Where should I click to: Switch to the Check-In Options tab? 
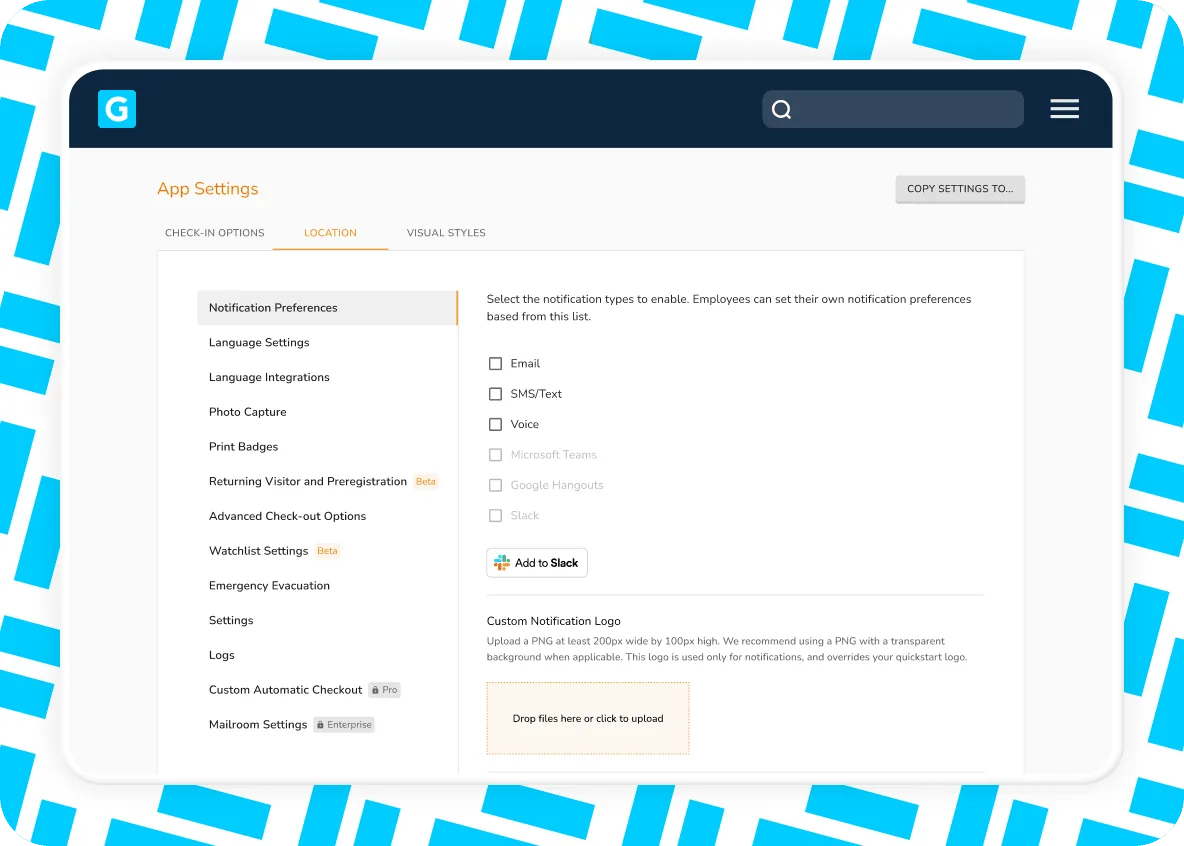[x=214, y=233]
